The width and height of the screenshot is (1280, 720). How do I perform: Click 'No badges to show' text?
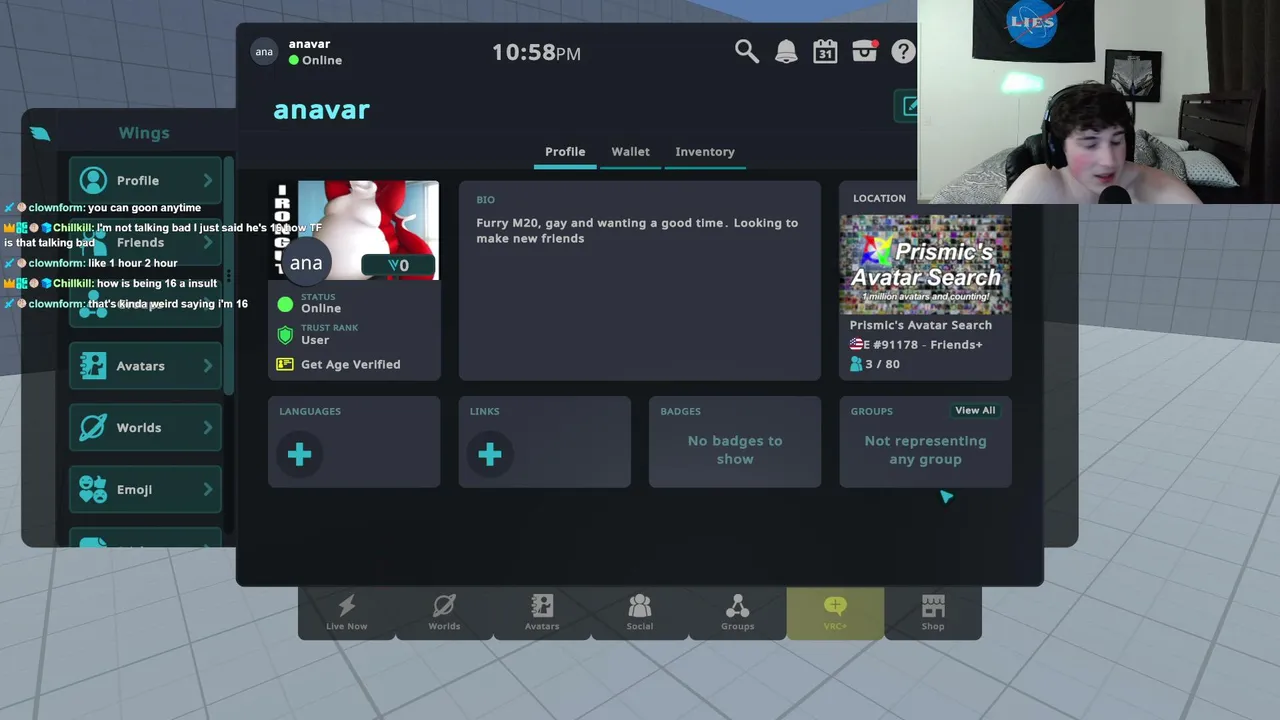(735, 450)
